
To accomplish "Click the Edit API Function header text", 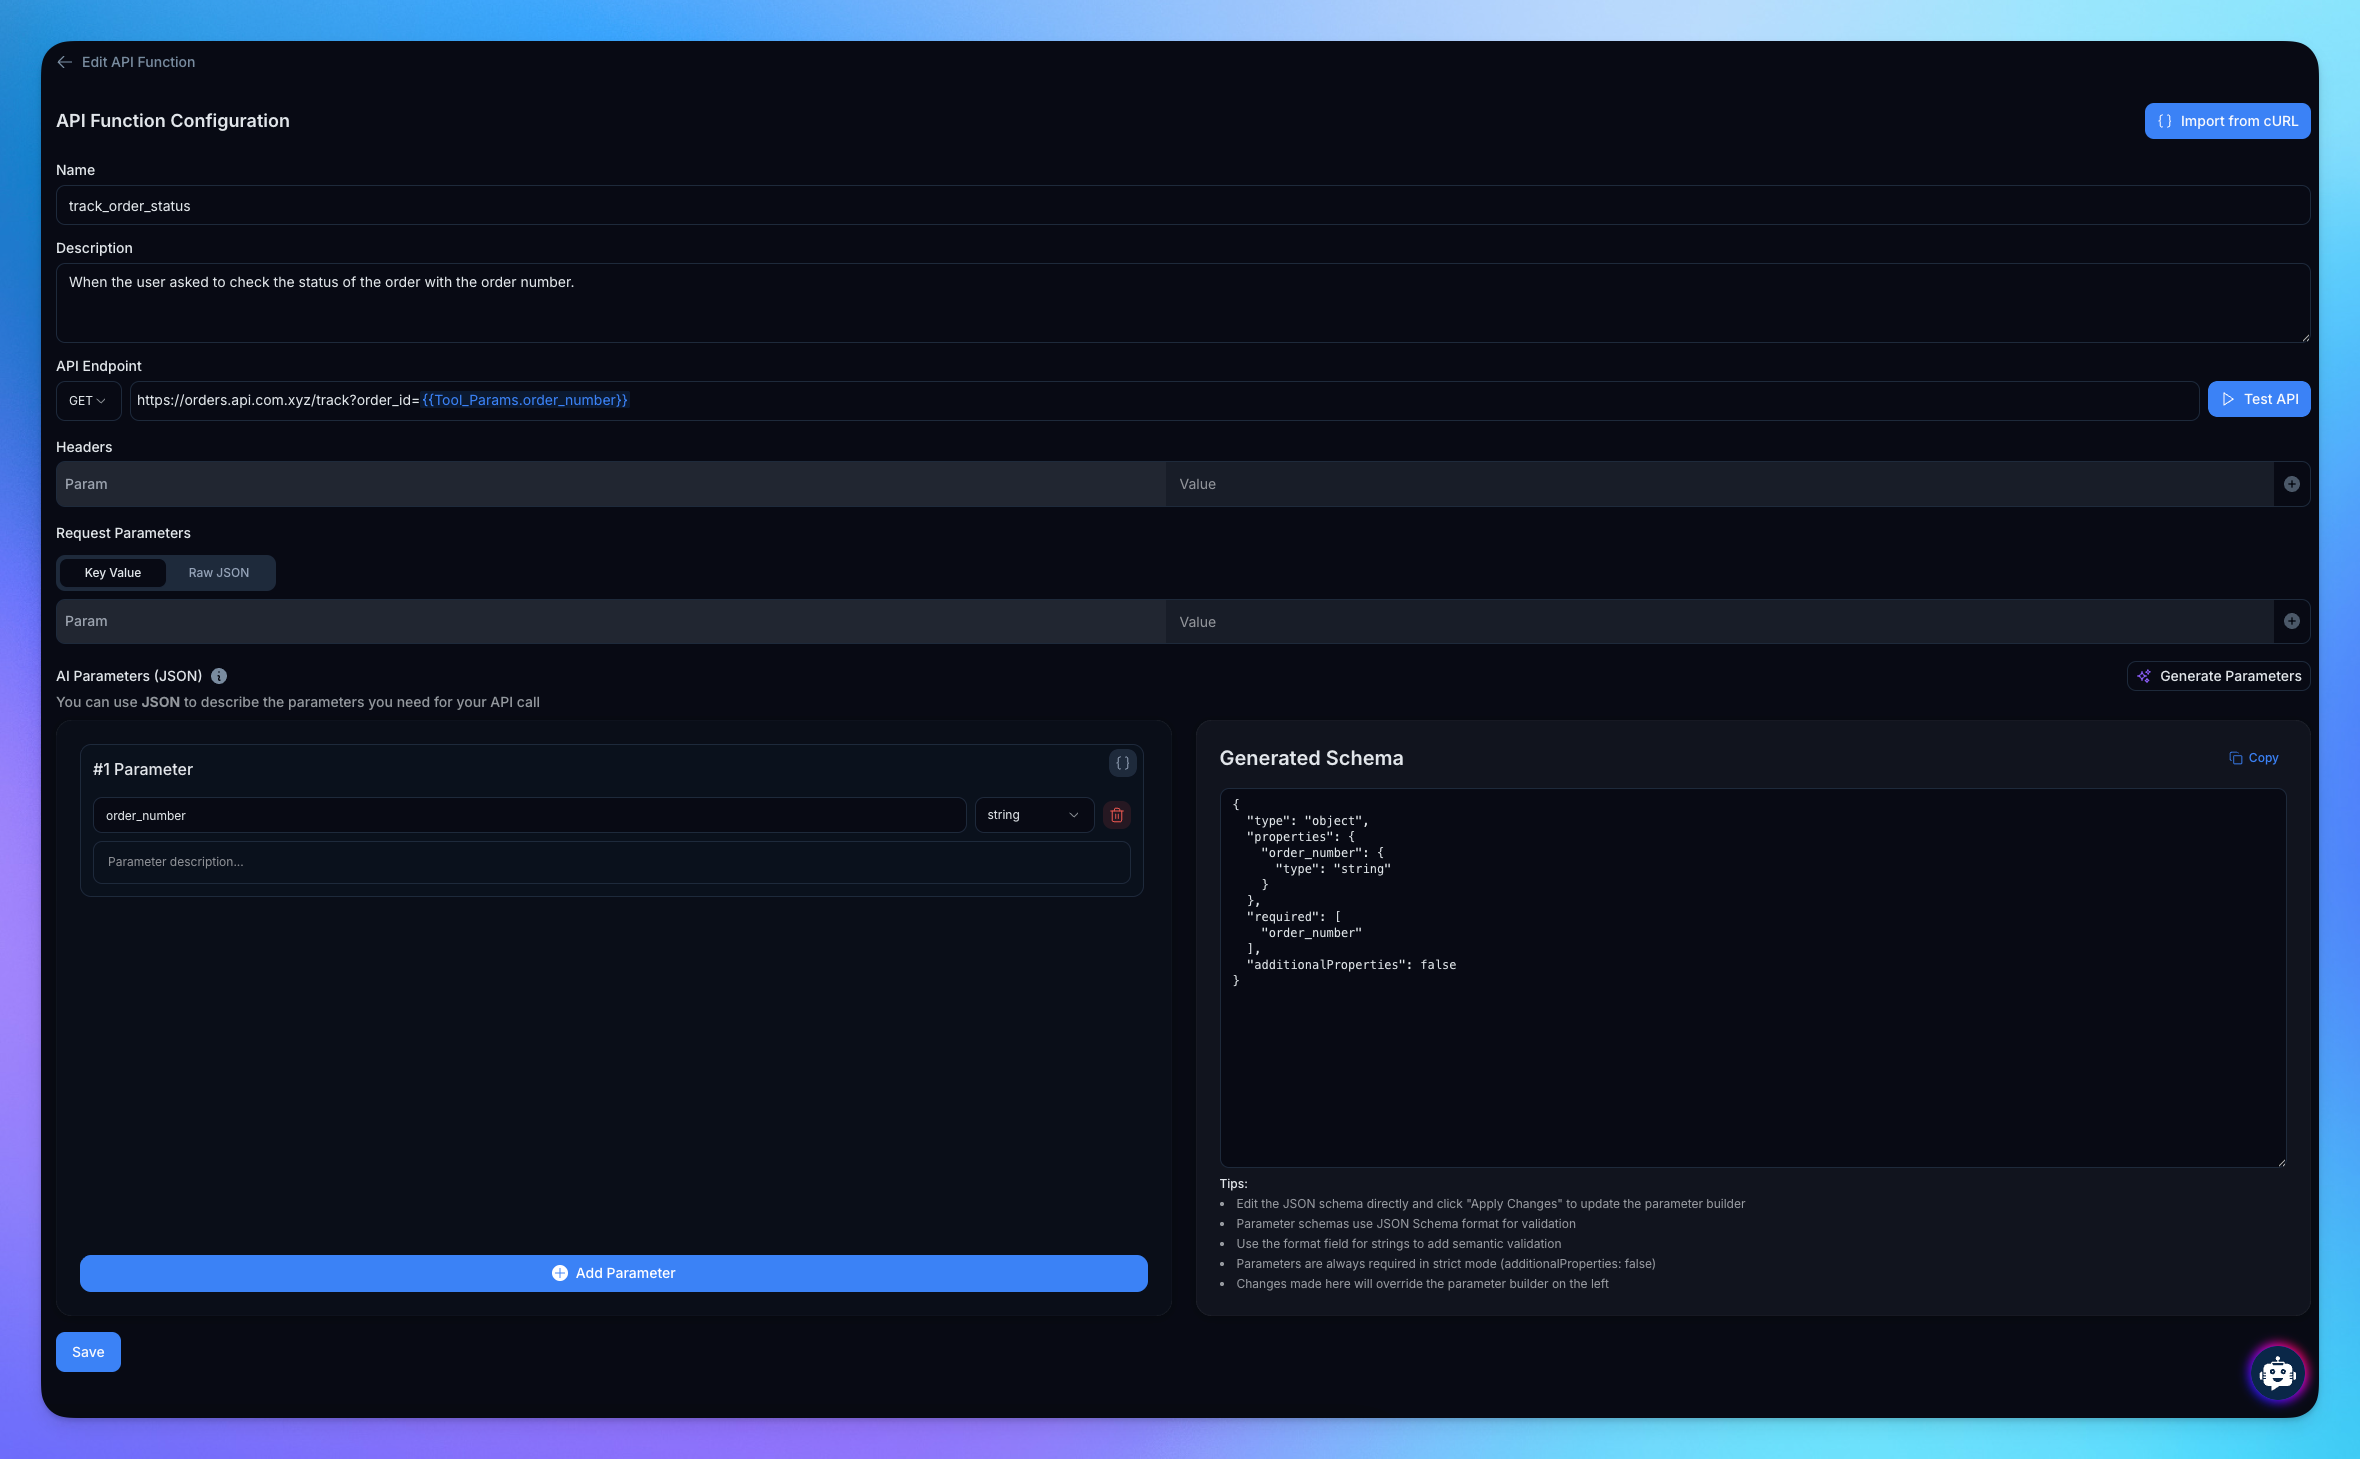I will [138, 62].
